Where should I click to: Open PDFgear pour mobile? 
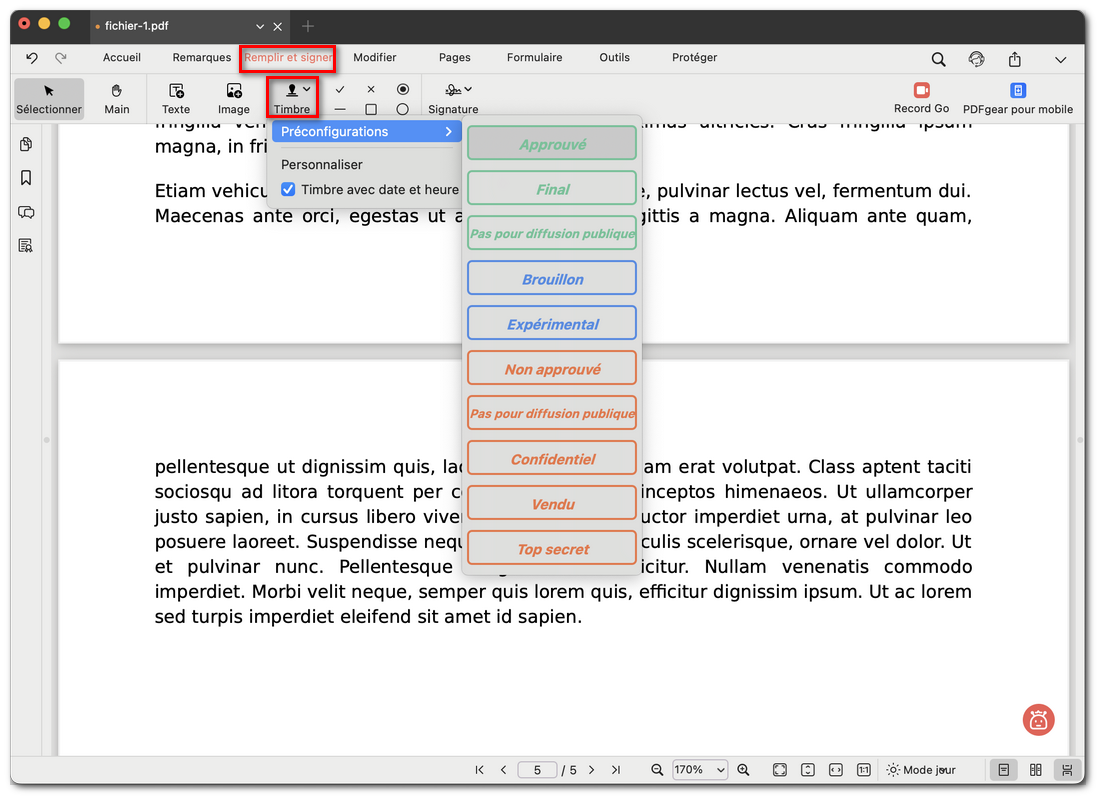click(1017, 91)
